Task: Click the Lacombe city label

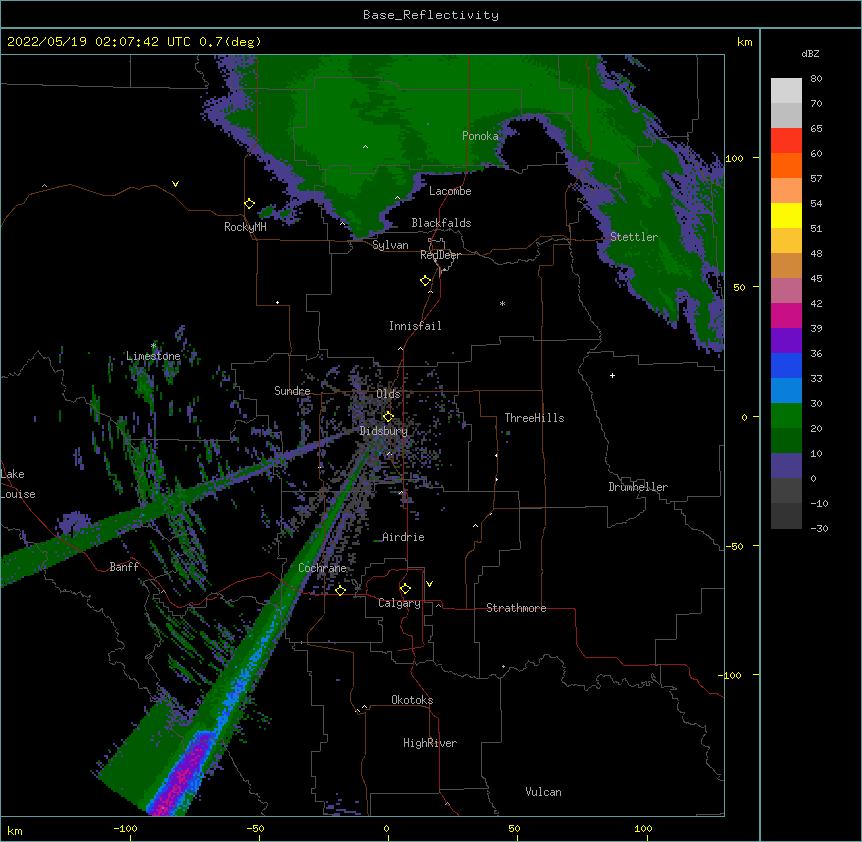Action: click(450, 191)
